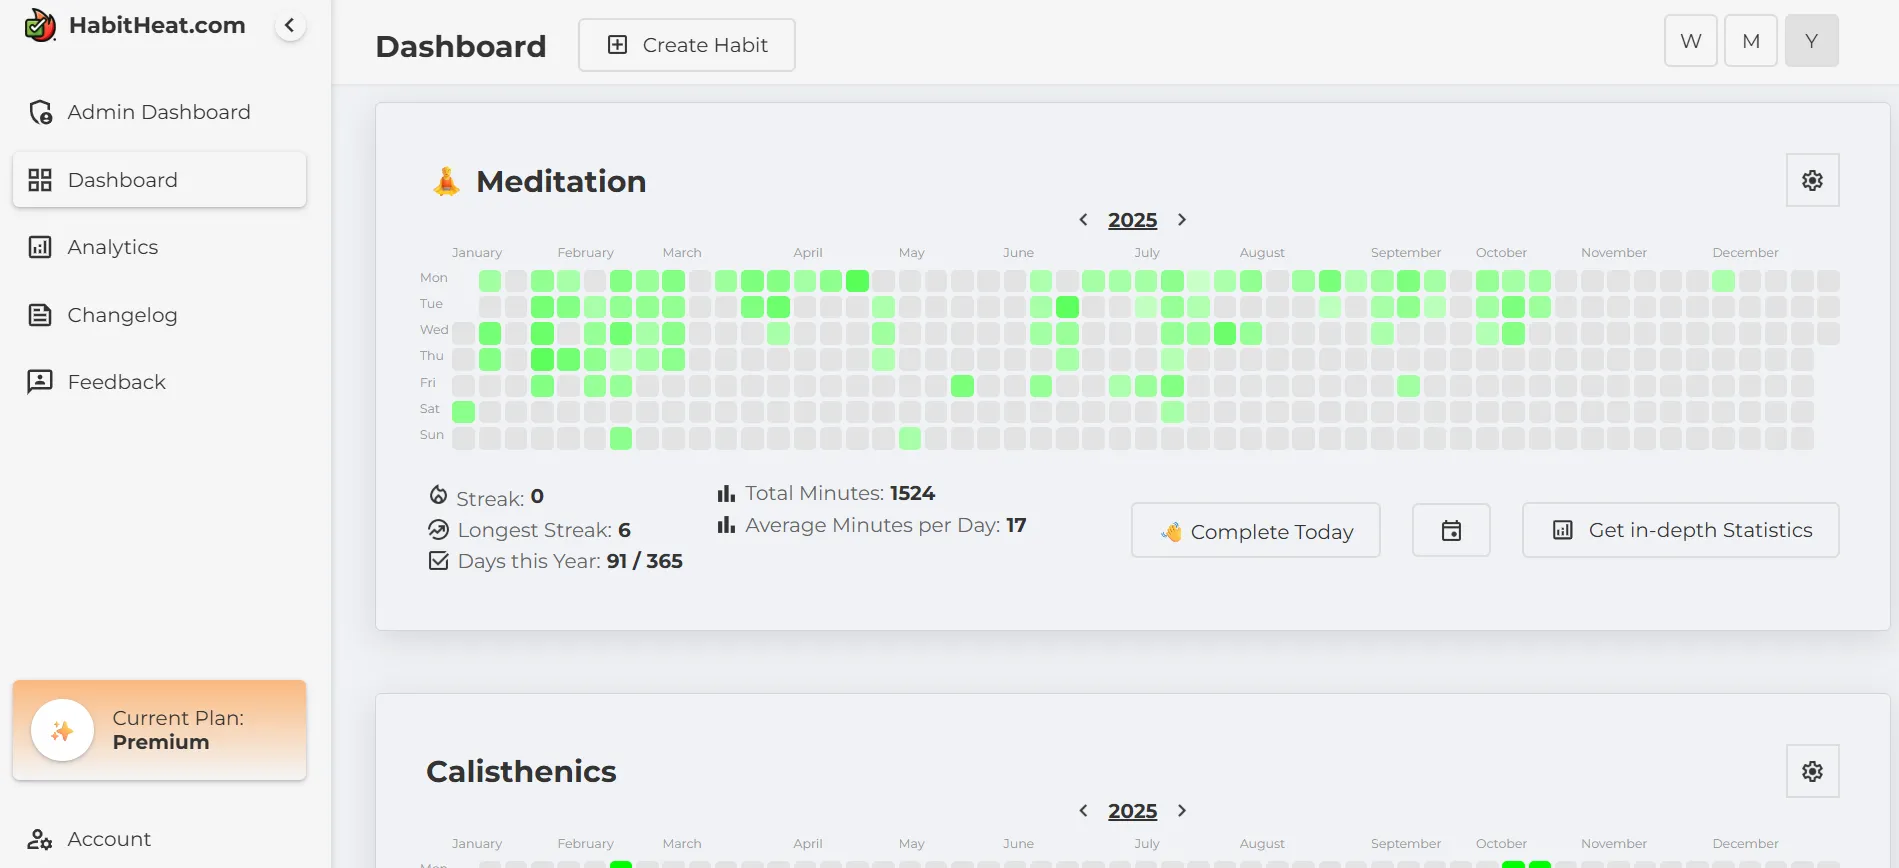
Task: Click the HabitHeat.com logo icon
Action: tap(40, 26)
